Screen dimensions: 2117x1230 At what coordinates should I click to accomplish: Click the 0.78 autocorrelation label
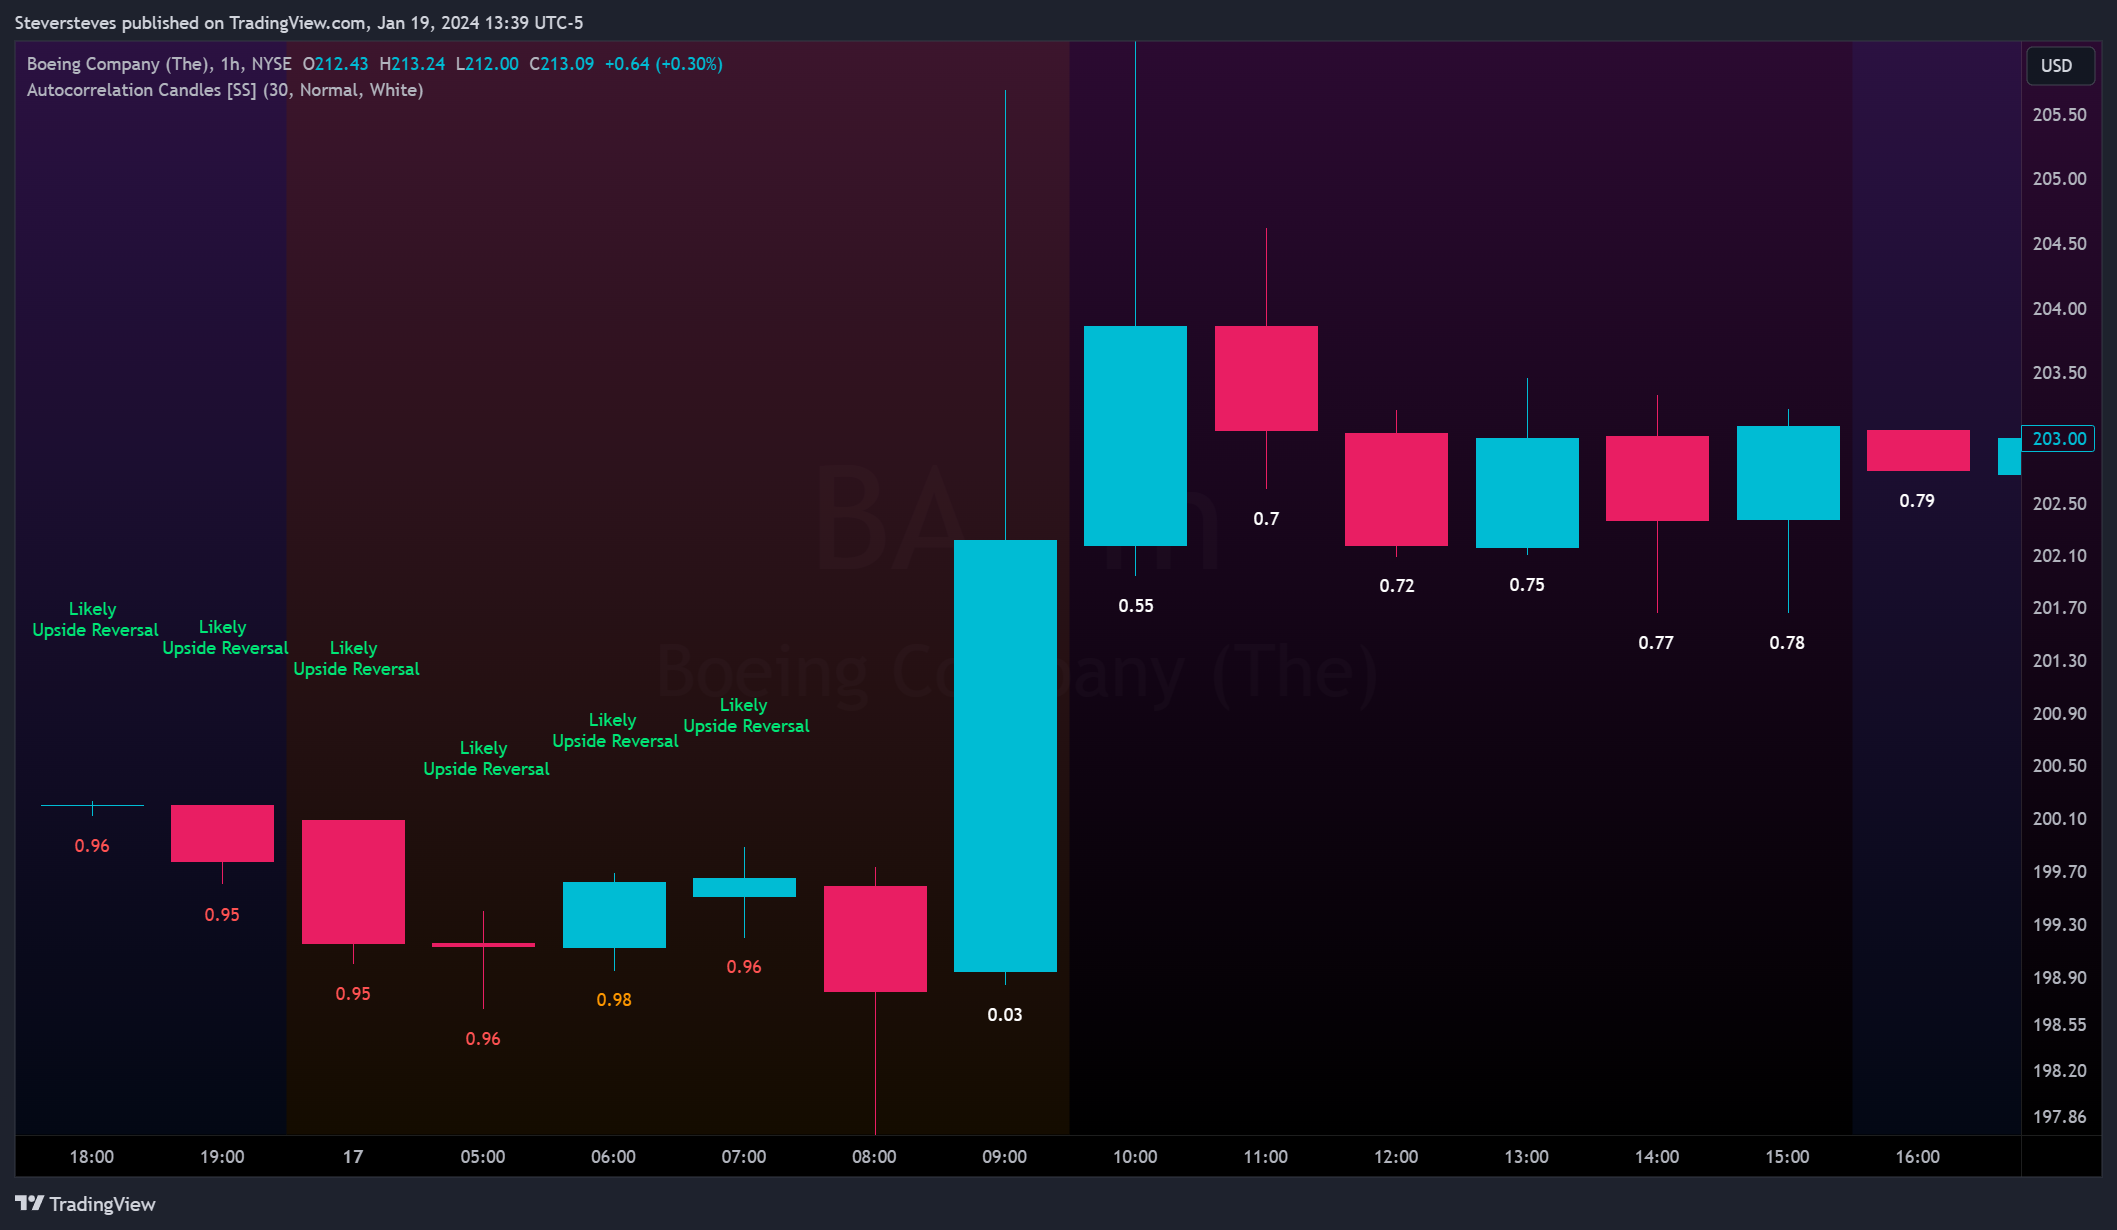[x=1787, y=643]
